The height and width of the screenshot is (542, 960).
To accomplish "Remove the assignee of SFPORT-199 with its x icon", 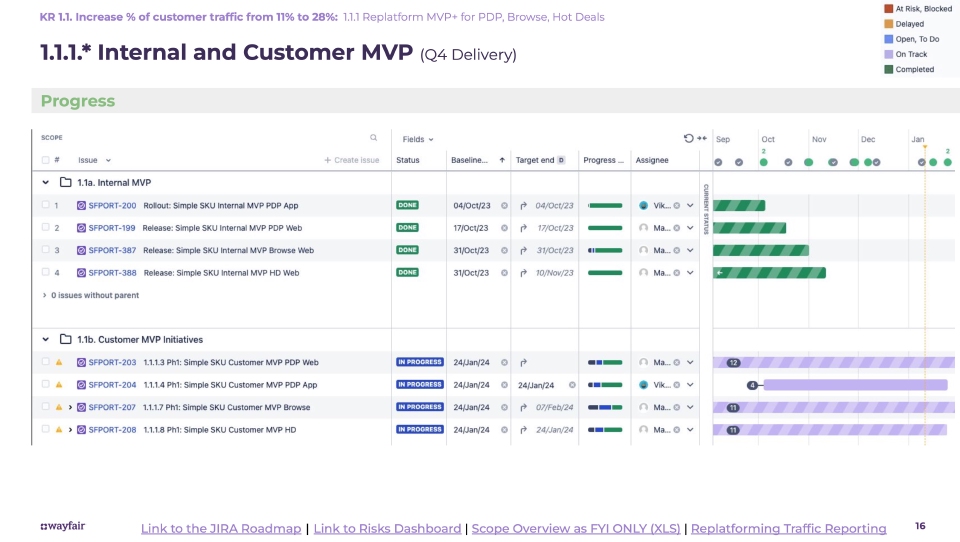I will tap(677, 228).
